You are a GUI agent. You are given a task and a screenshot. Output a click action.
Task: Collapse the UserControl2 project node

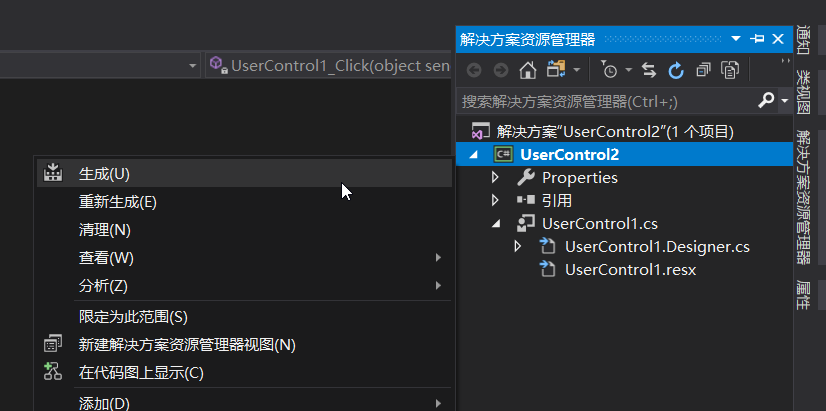[473, 154]
